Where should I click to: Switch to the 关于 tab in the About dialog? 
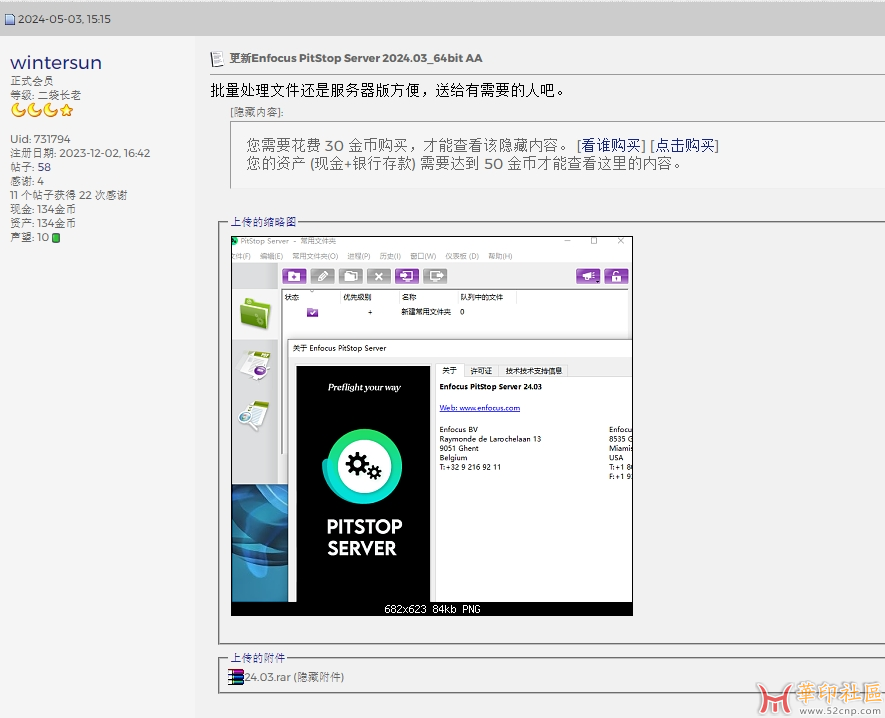450,370
